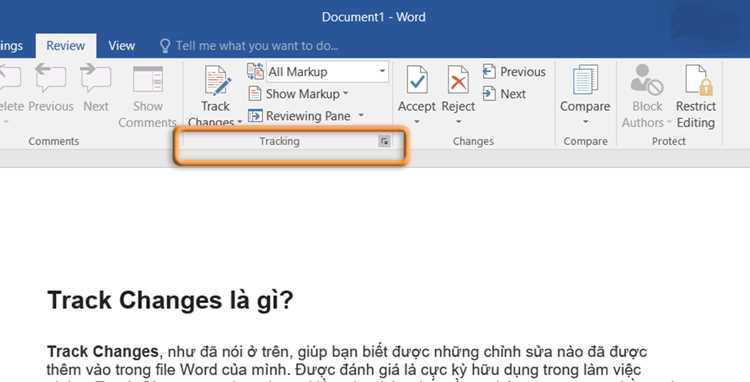This screenshot has height=382, width=750.
Task: Click the Show Comments icon
Action: pyautogui.click(x=148, y=79)
